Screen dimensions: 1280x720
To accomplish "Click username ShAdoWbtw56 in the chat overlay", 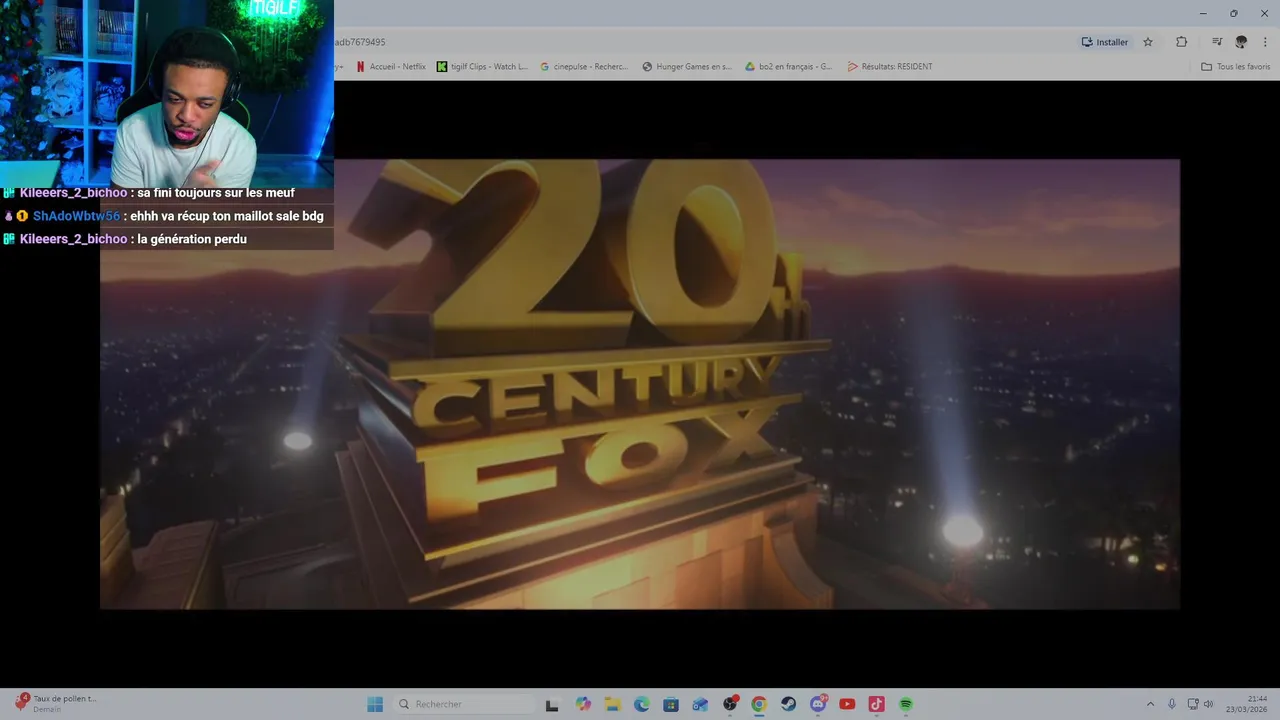I will (76, 216).
